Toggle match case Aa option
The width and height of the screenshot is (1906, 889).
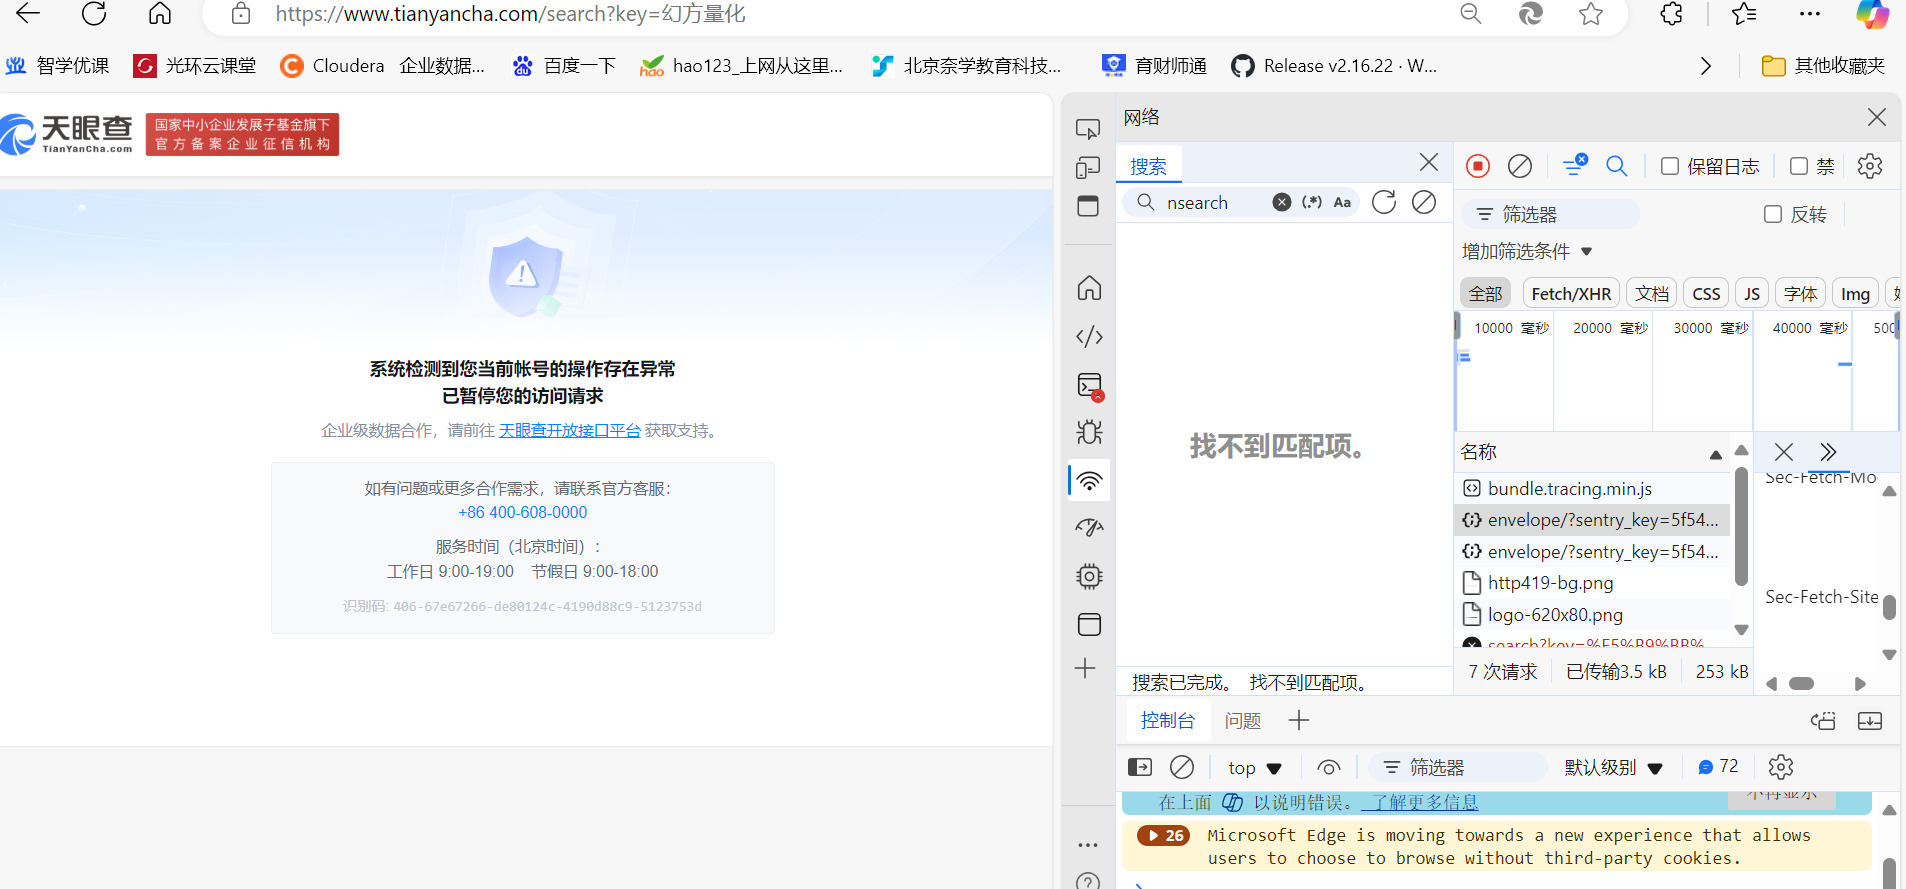(1342, 203)
